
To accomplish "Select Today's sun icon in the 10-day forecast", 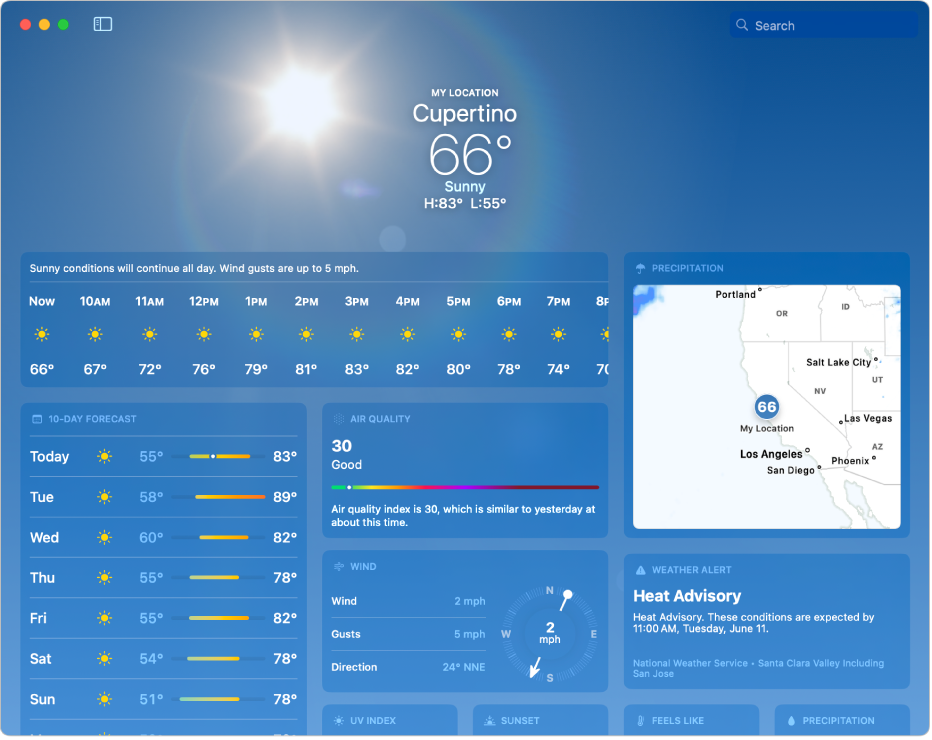I will pyautogui.click(x=104, y=457).
